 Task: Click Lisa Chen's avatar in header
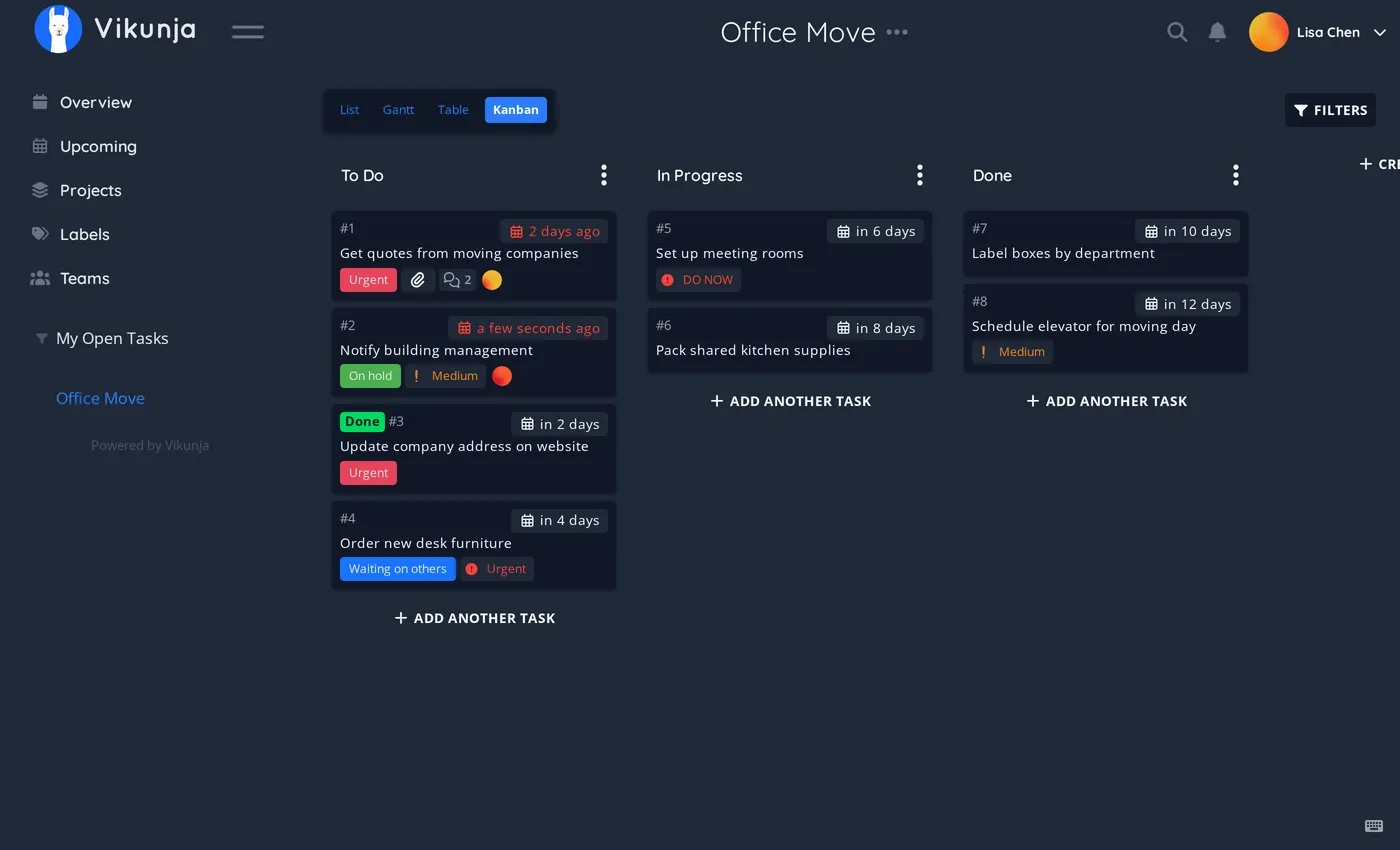click(x=1268, y=32)
